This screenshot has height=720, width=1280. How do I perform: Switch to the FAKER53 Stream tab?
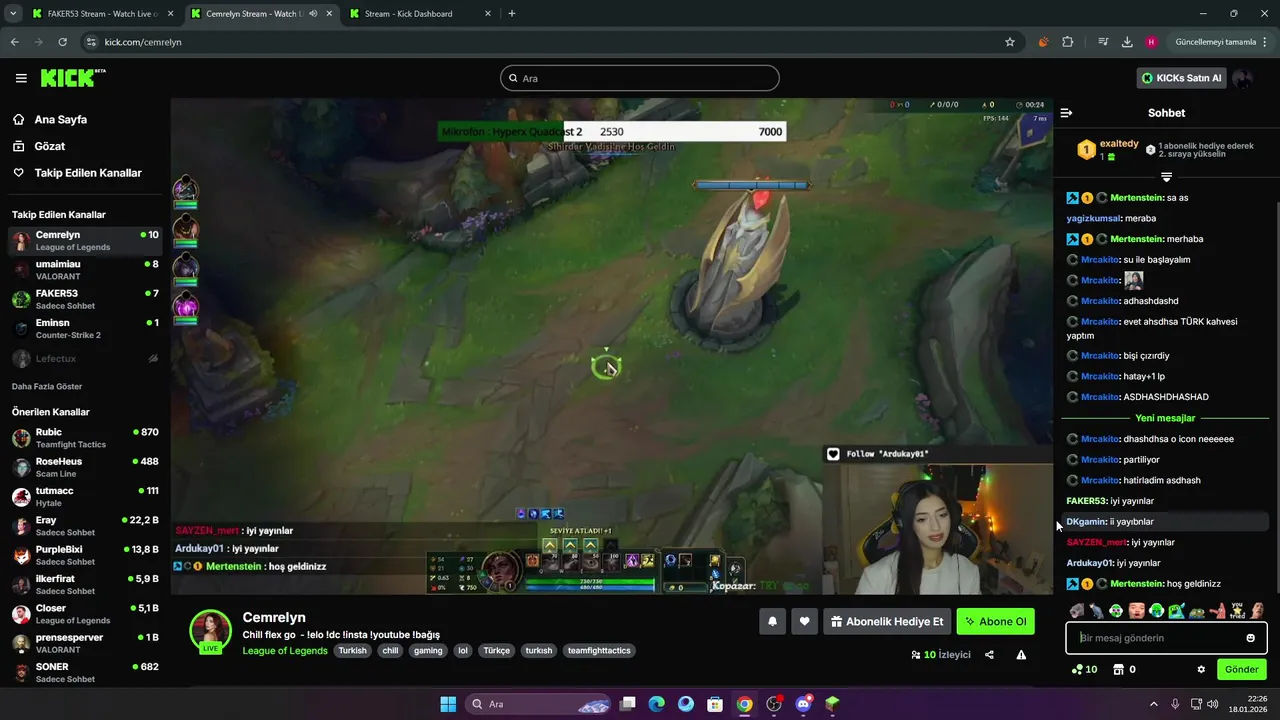pyautogui.click(x=100, y=14)
